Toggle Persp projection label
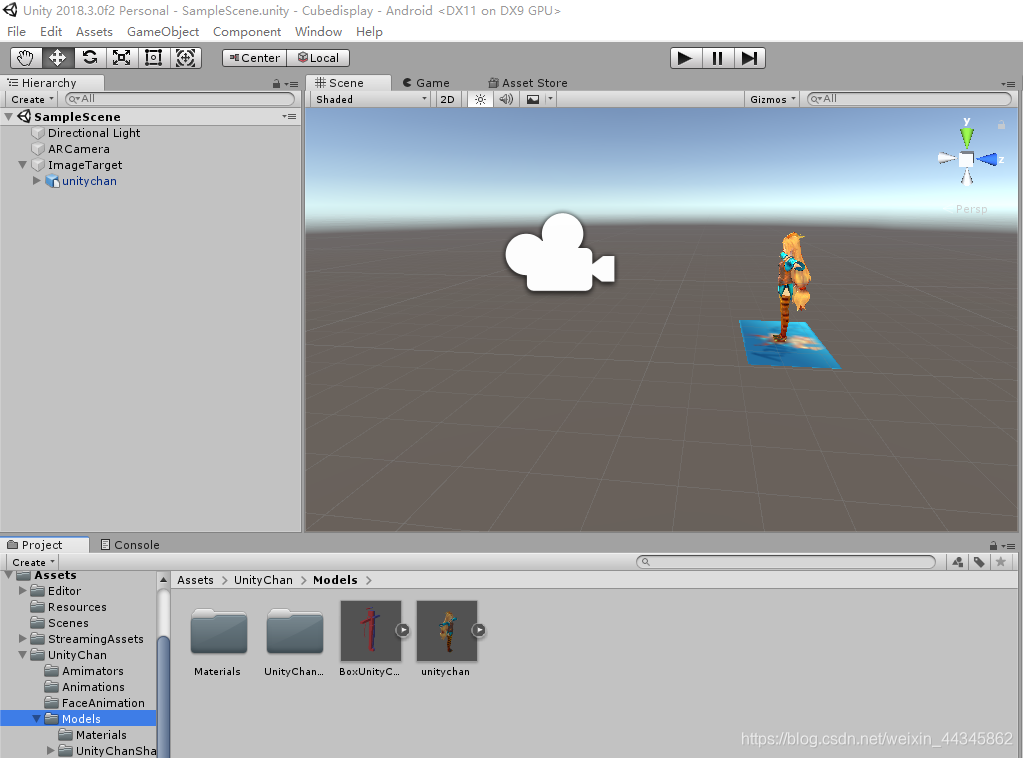The height and width of the screenshot is (758, 1023). click(x=971, y=209)
